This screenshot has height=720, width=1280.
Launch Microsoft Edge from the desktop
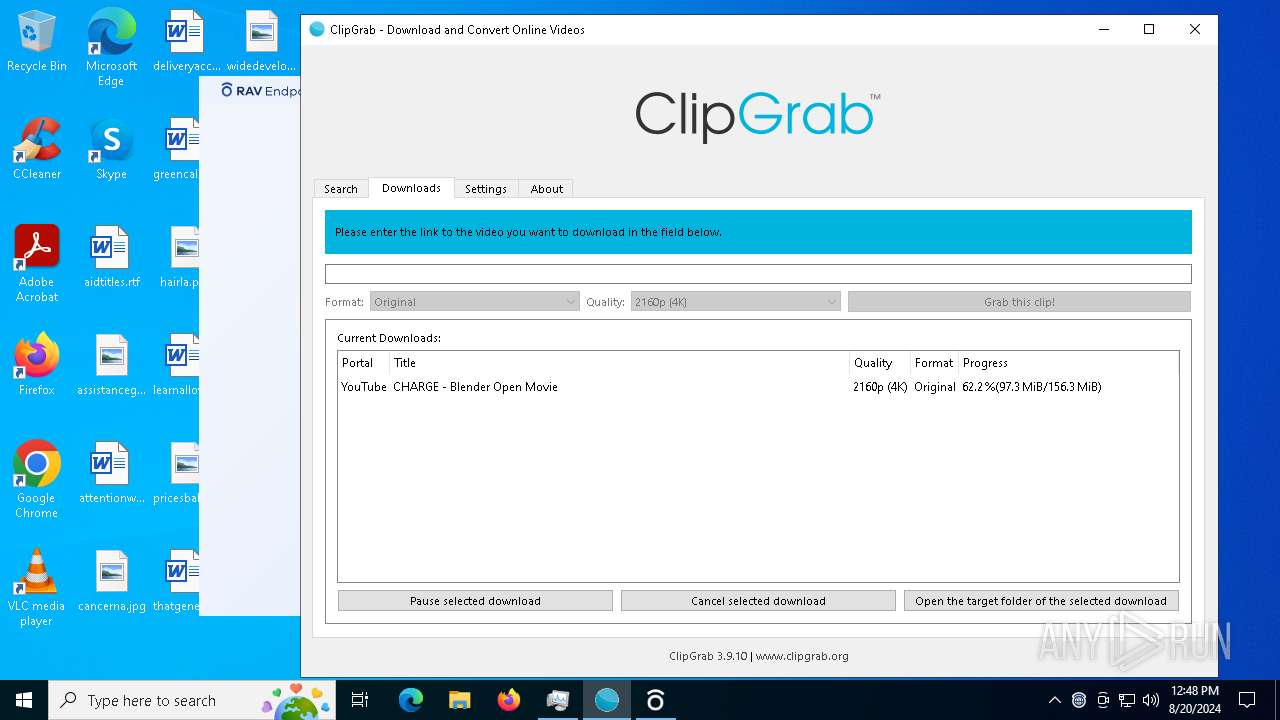(111, 48)
